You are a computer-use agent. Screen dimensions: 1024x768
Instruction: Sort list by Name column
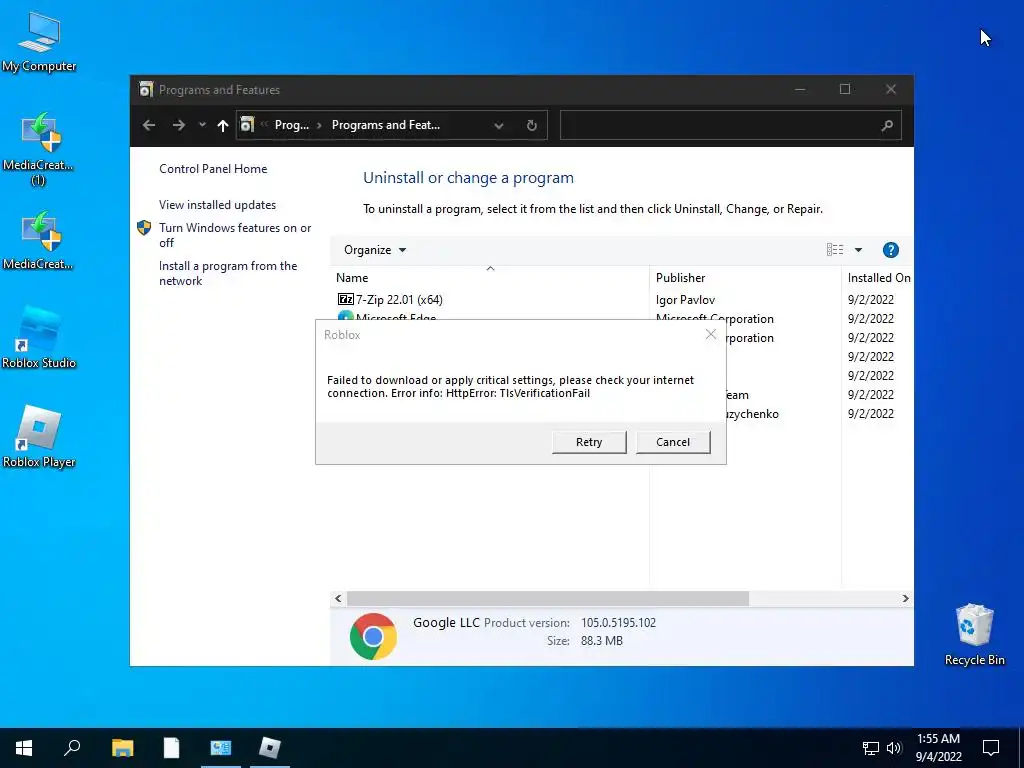click(x=490, y=278)
